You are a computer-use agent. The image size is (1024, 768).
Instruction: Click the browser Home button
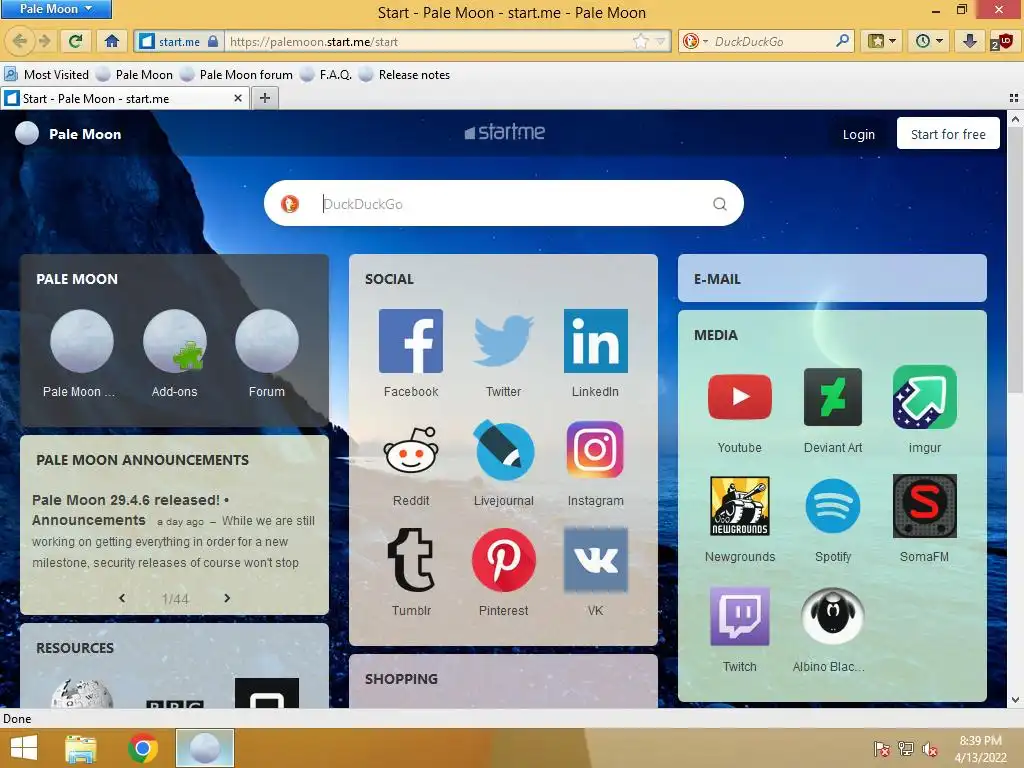[x=112, y=41]
